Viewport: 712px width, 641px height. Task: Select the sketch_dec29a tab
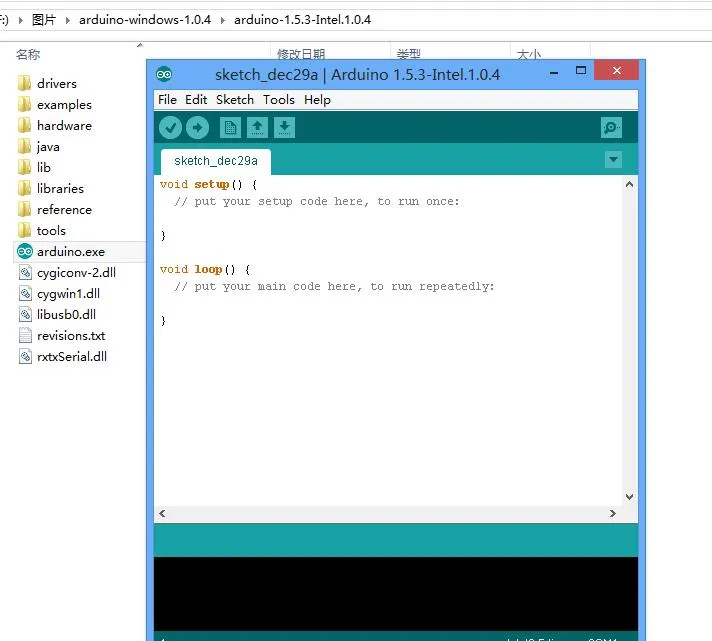pyautogui.click(x=215, y=161)
